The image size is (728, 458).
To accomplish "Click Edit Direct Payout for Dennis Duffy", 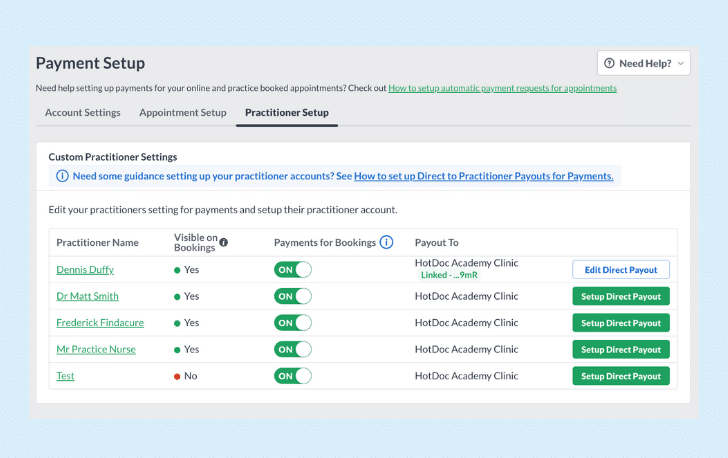I will coord(621,270).
